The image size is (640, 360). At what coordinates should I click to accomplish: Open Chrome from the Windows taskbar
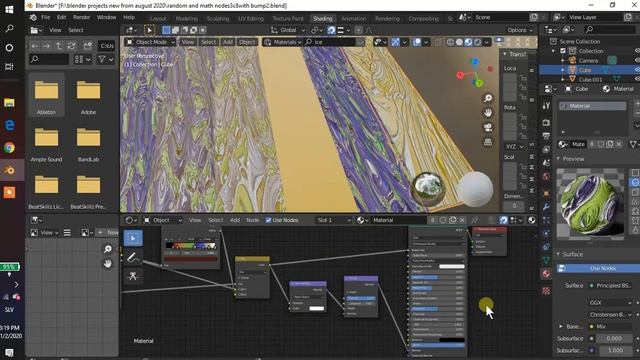9,147
